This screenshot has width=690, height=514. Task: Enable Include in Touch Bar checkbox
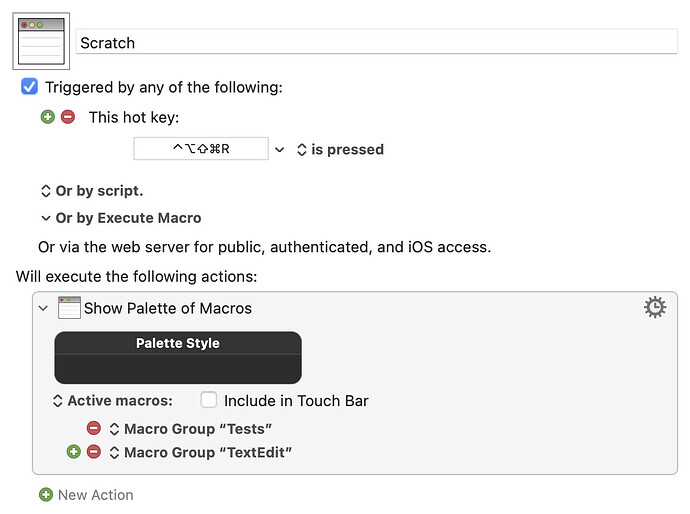208,400
